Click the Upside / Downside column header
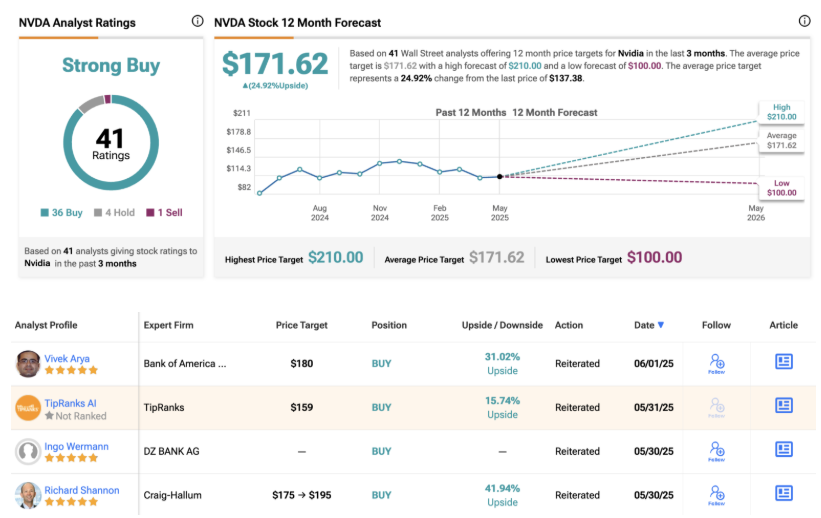This screenshot has height=518, width=821. [502, 325]
